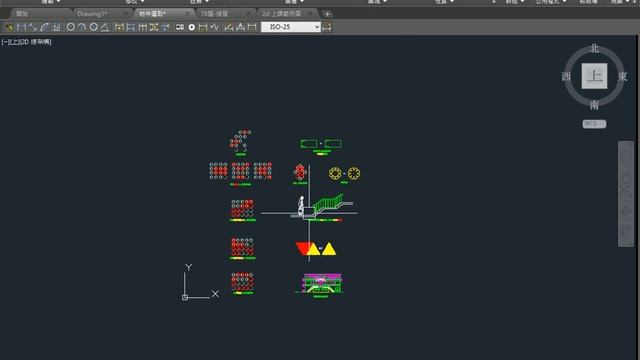Select the Aligned dimension tool

click(x=33, y=27)
